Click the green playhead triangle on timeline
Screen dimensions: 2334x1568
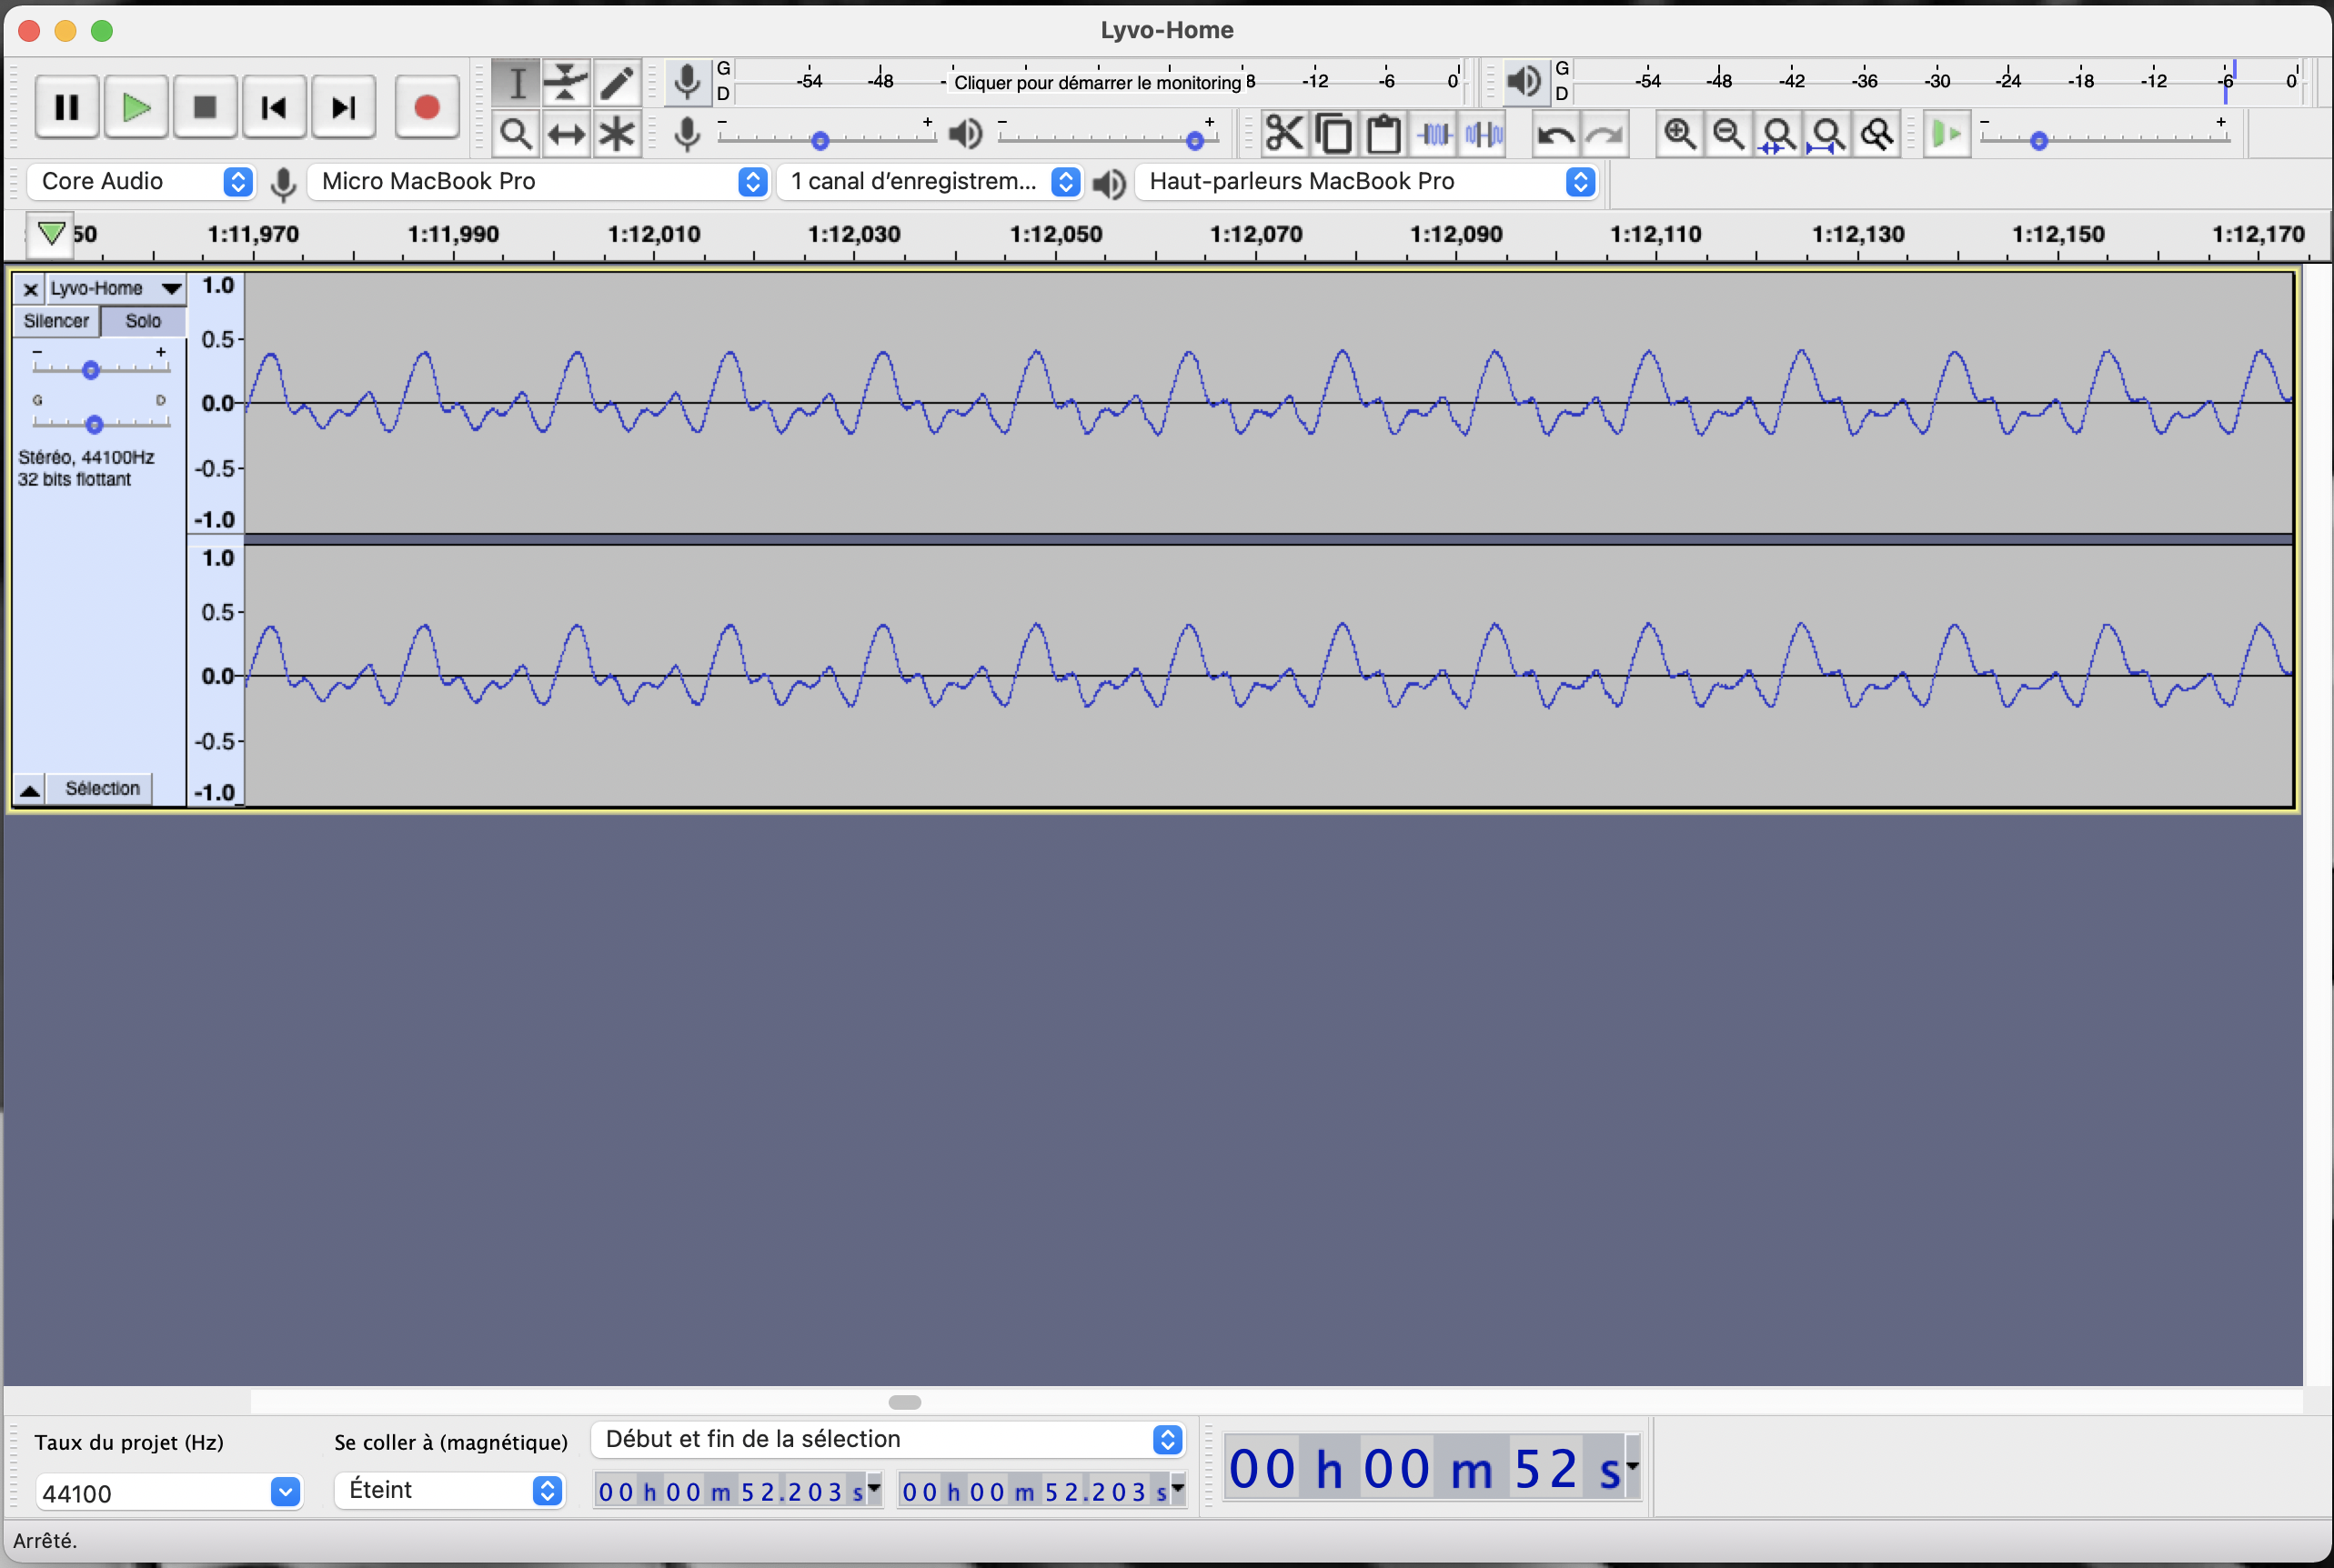point(51,234)
